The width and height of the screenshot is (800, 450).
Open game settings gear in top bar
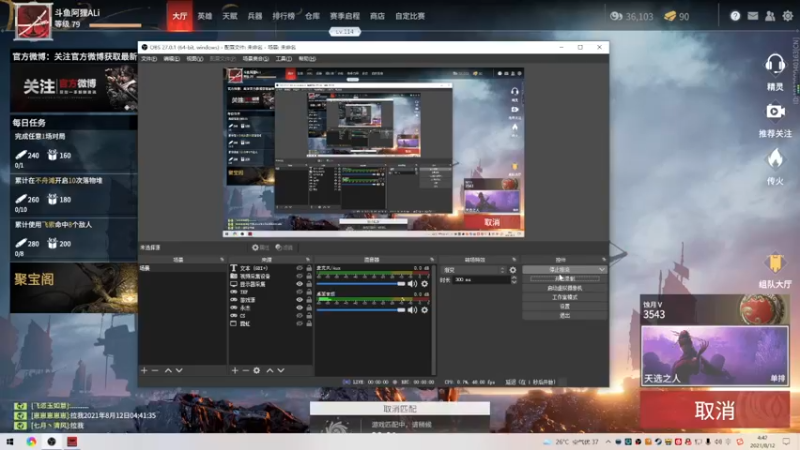pyautogui.click(x=788, y=16)
